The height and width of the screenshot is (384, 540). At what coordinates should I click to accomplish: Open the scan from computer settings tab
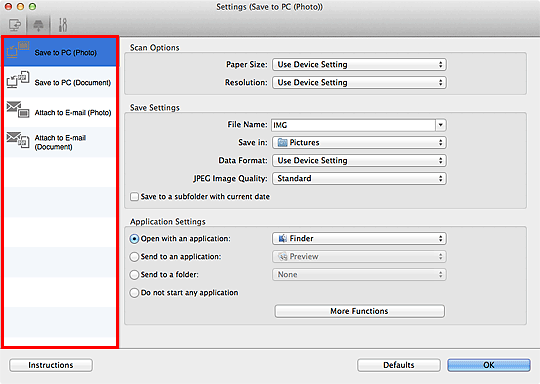tap(15, 25)
